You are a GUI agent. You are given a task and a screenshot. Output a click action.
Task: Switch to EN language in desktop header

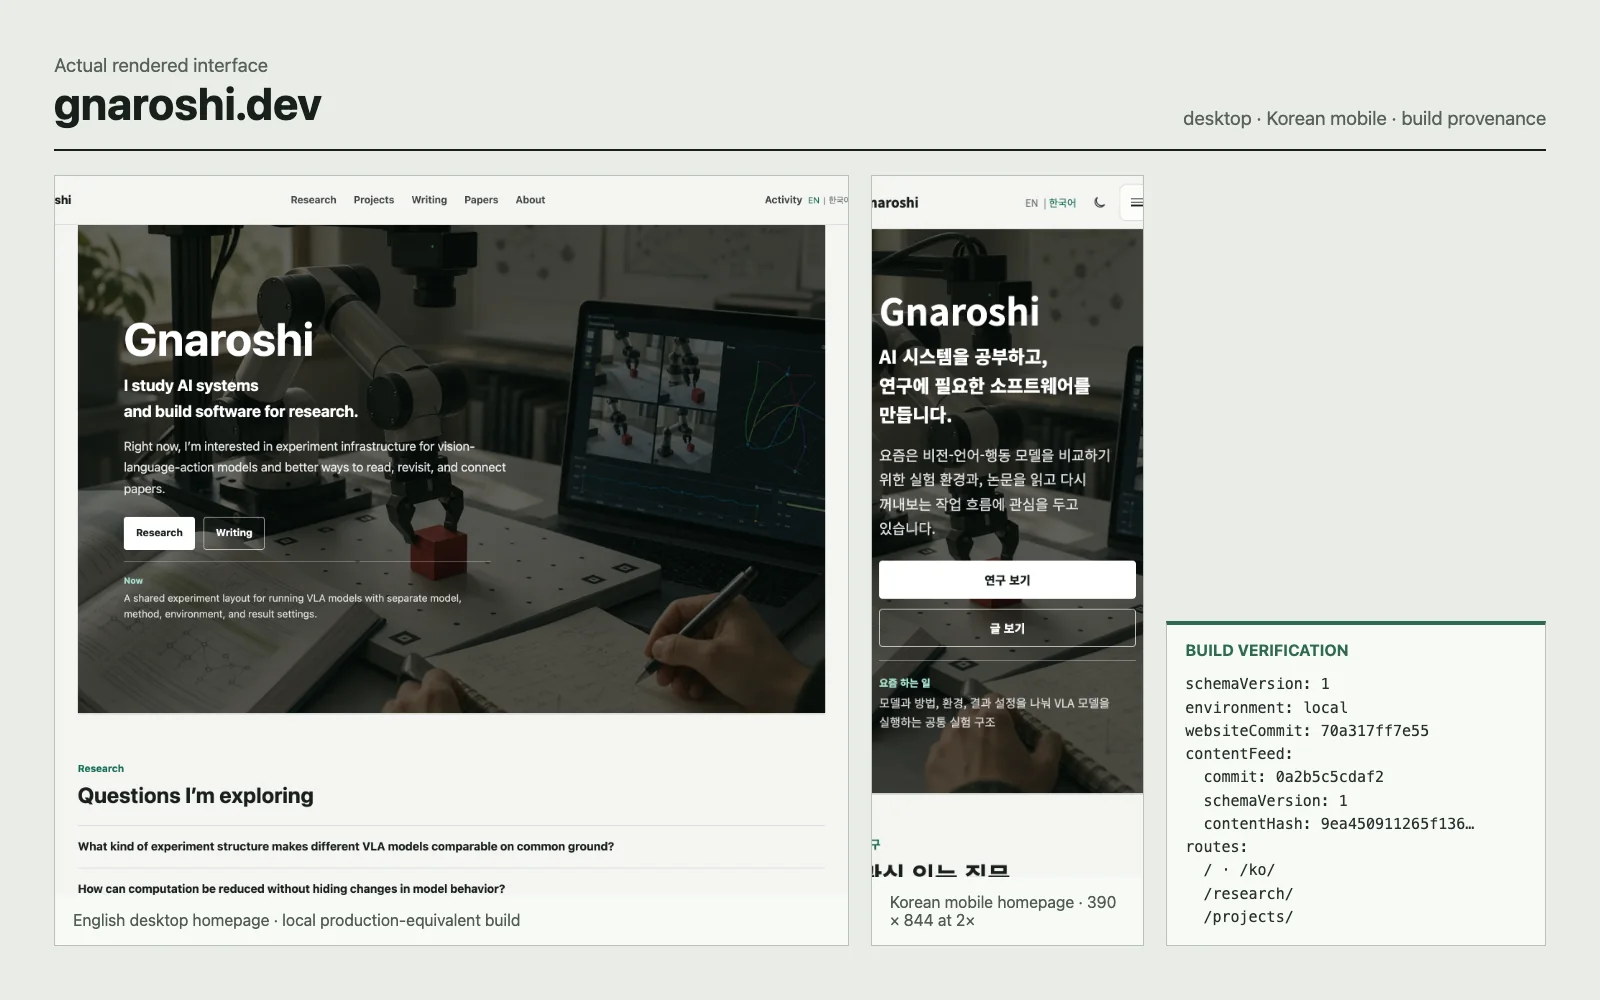click(814, 200)
